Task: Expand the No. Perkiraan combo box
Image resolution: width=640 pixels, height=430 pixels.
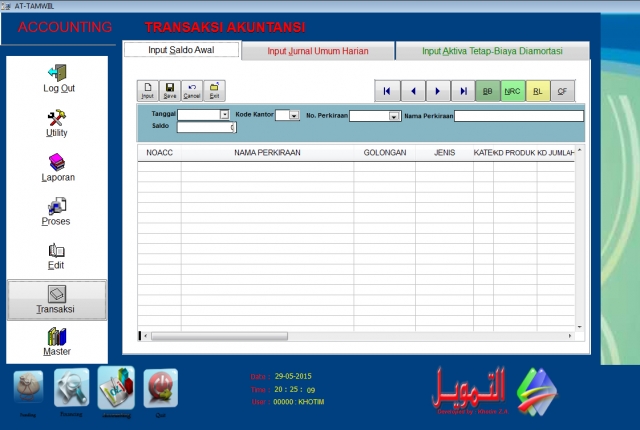Action: pyautogui.click(x=395, y=116)
